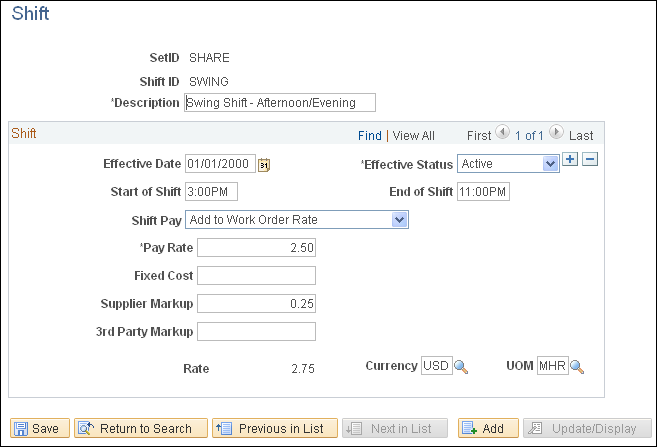Click the View All link
The height and width of the screenshot is (447, 657).
click(413, 136)
